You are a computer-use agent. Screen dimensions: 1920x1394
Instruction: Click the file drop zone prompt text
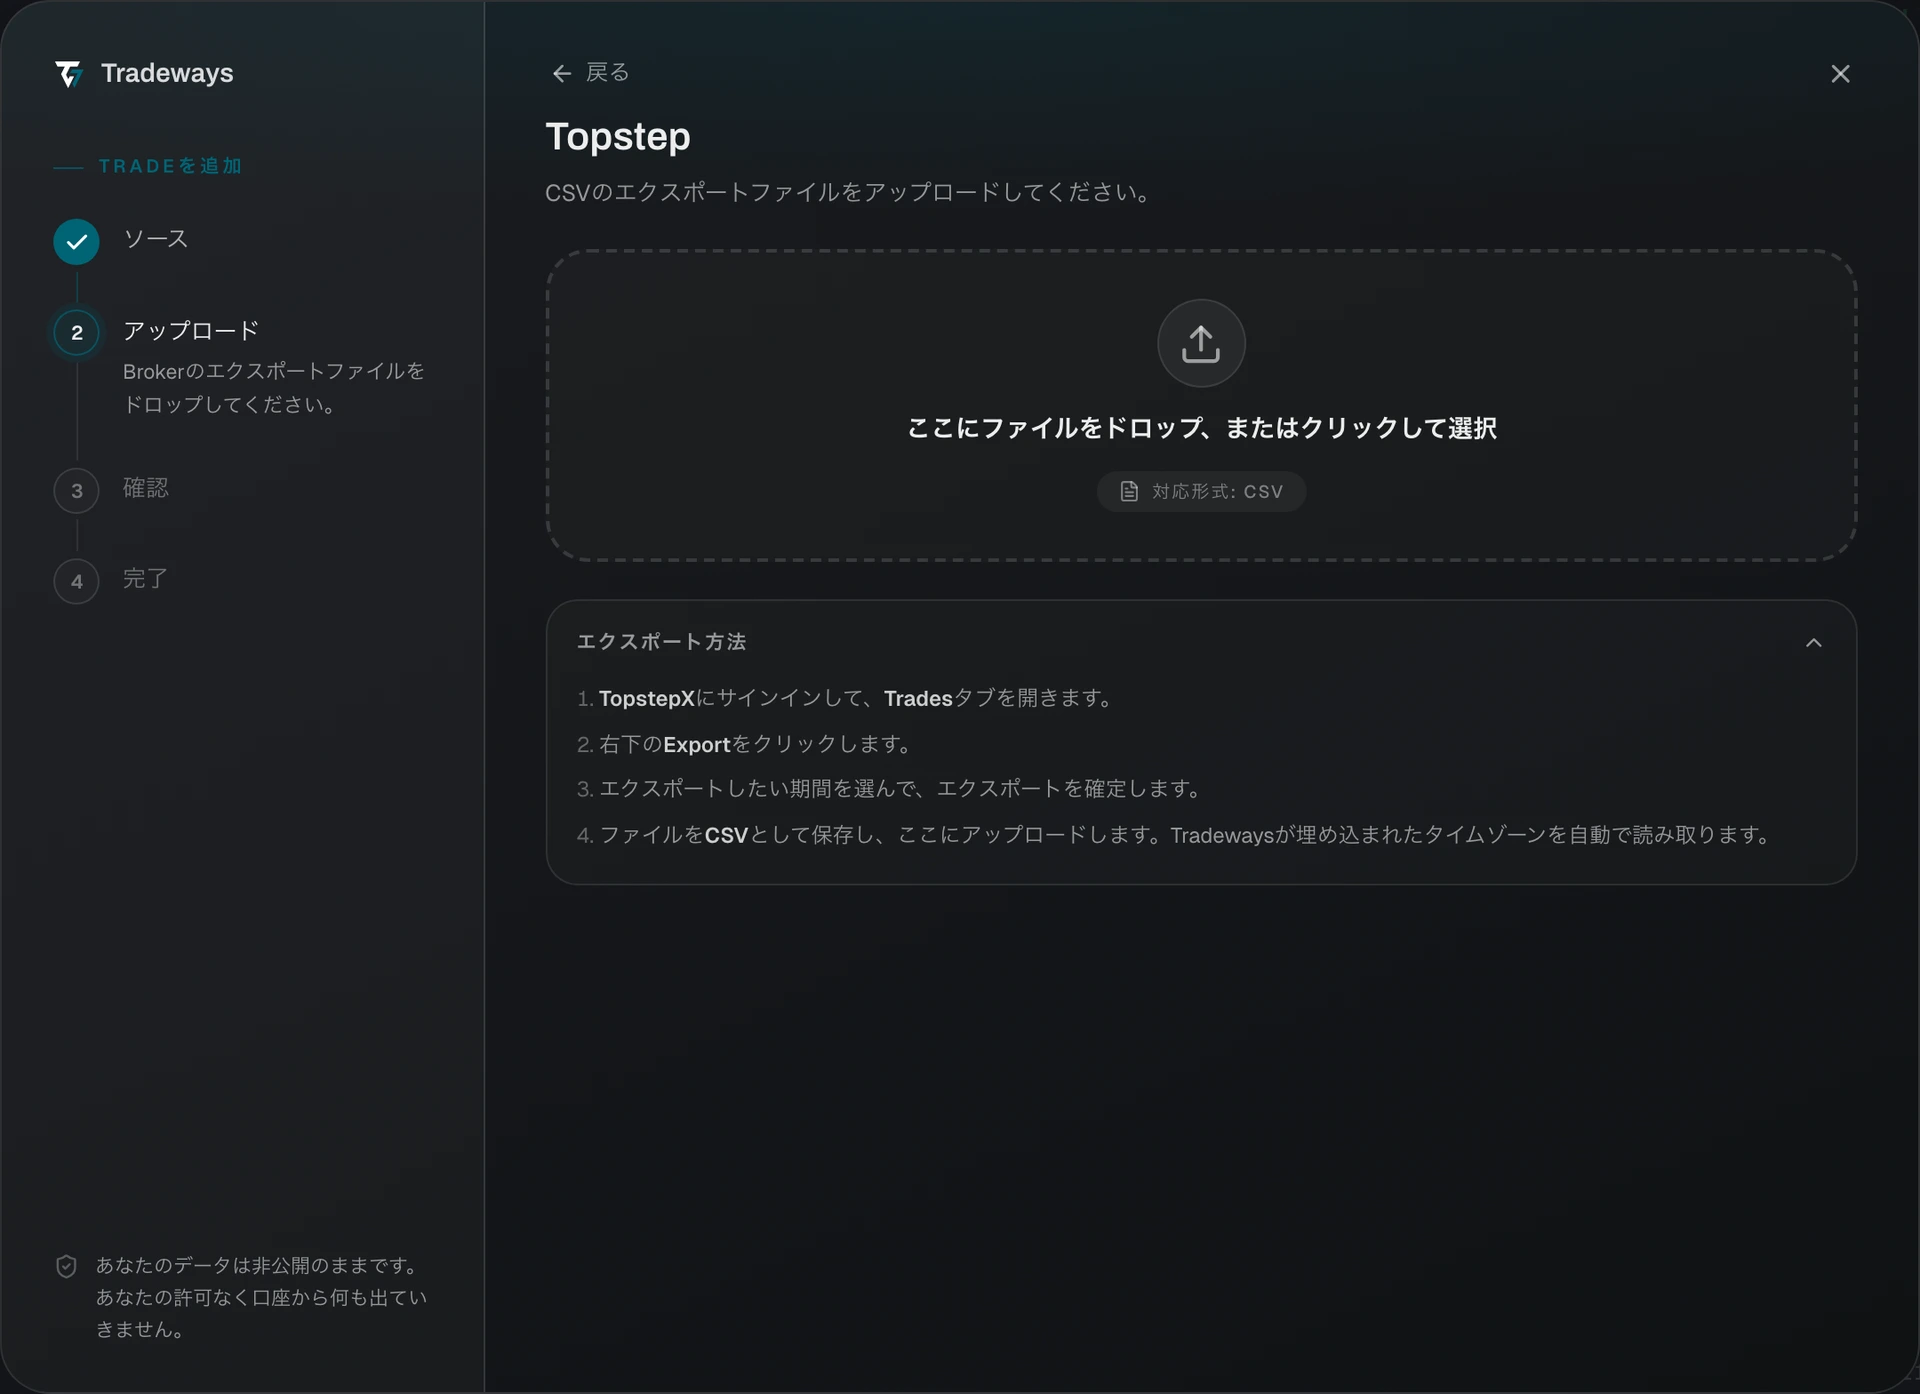[1201, 428]
